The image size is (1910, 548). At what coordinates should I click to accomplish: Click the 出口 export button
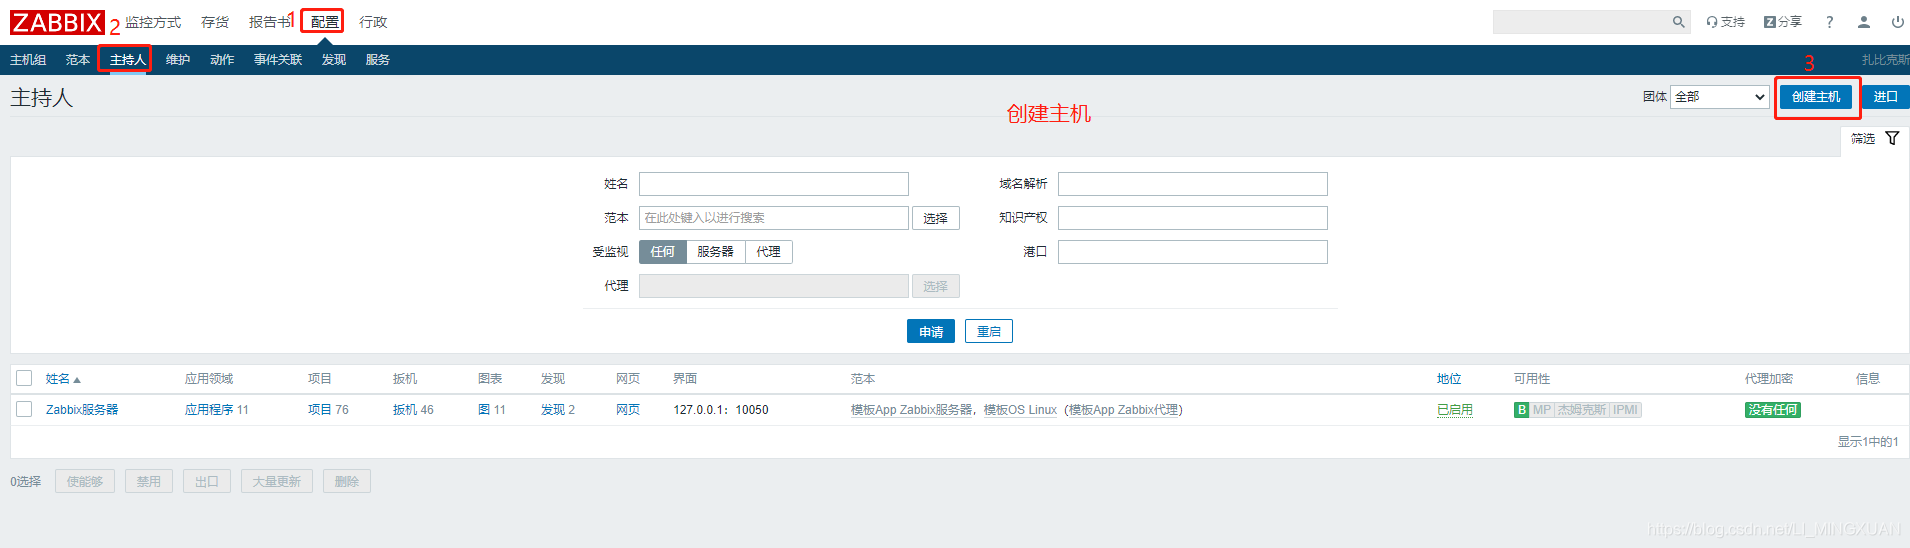(207, 482)
